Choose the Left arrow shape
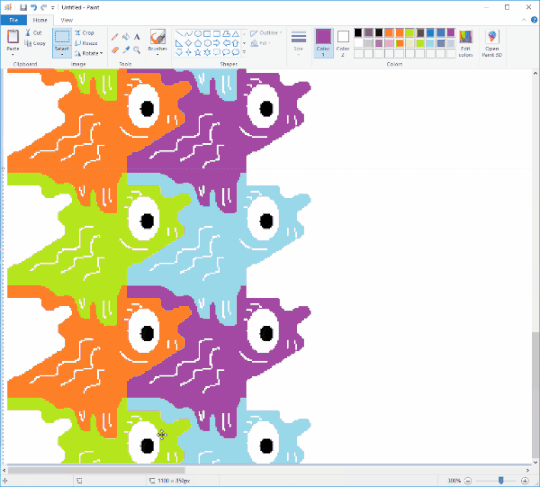The height and width of the screenshot is (487, 540). click(226, 43)
